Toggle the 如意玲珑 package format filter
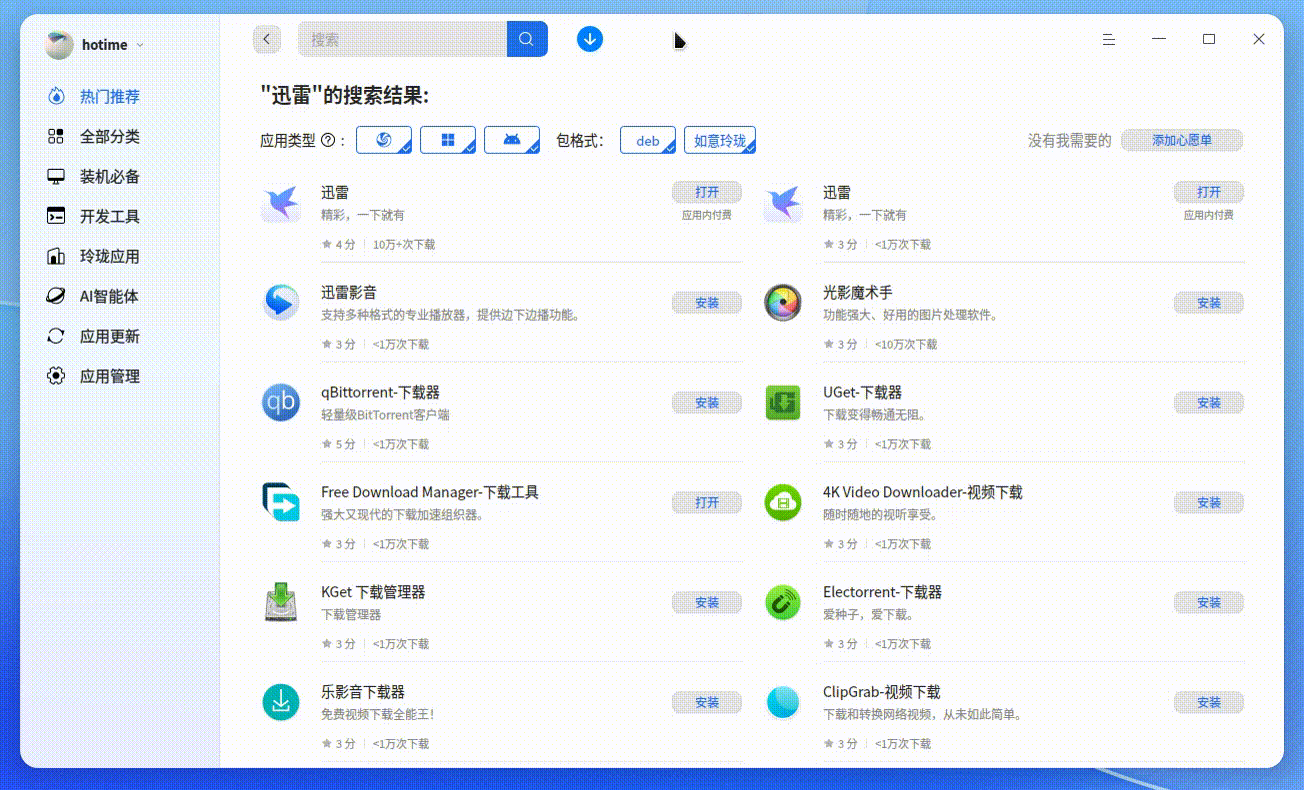1304x790 pixels. pos(720,140)
